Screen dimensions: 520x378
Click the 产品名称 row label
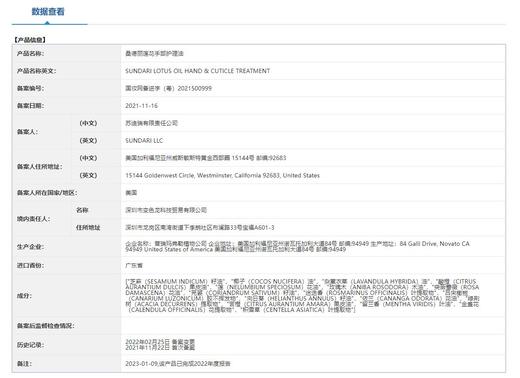click(30, 53)
